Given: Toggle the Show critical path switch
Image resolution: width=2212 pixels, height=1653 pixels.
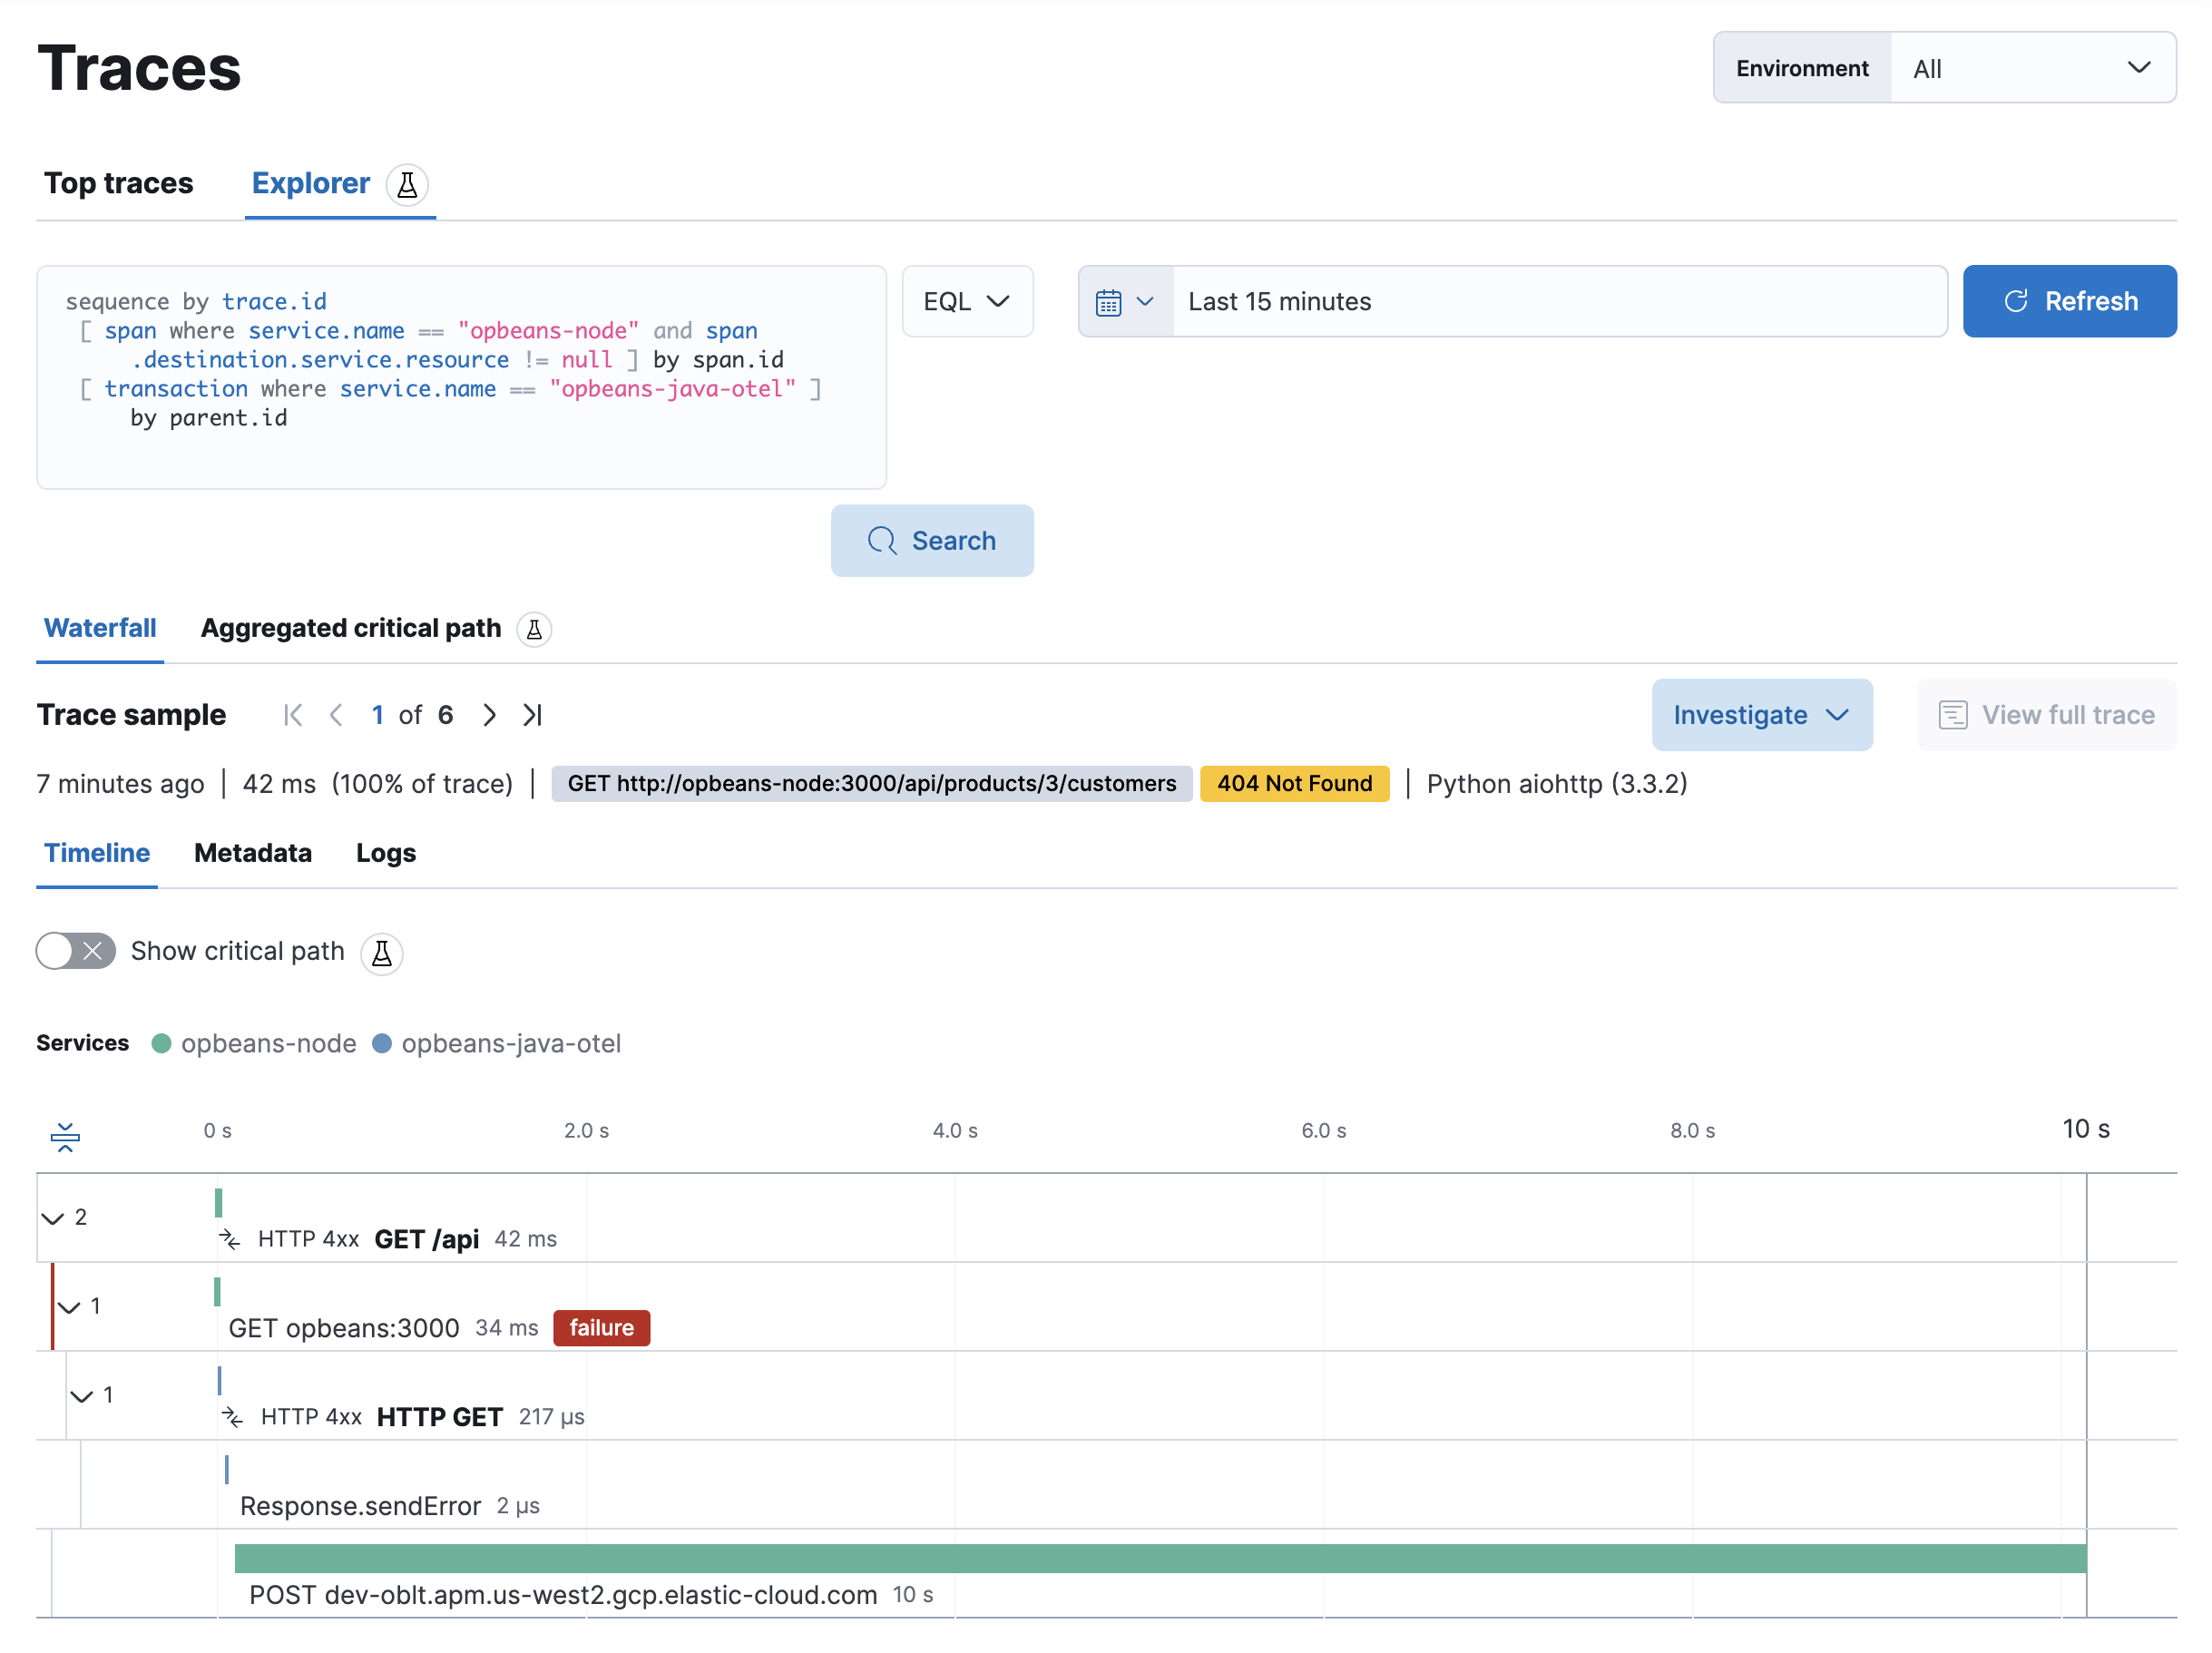Looking at the screenshot, I should (x=76, y=951).
